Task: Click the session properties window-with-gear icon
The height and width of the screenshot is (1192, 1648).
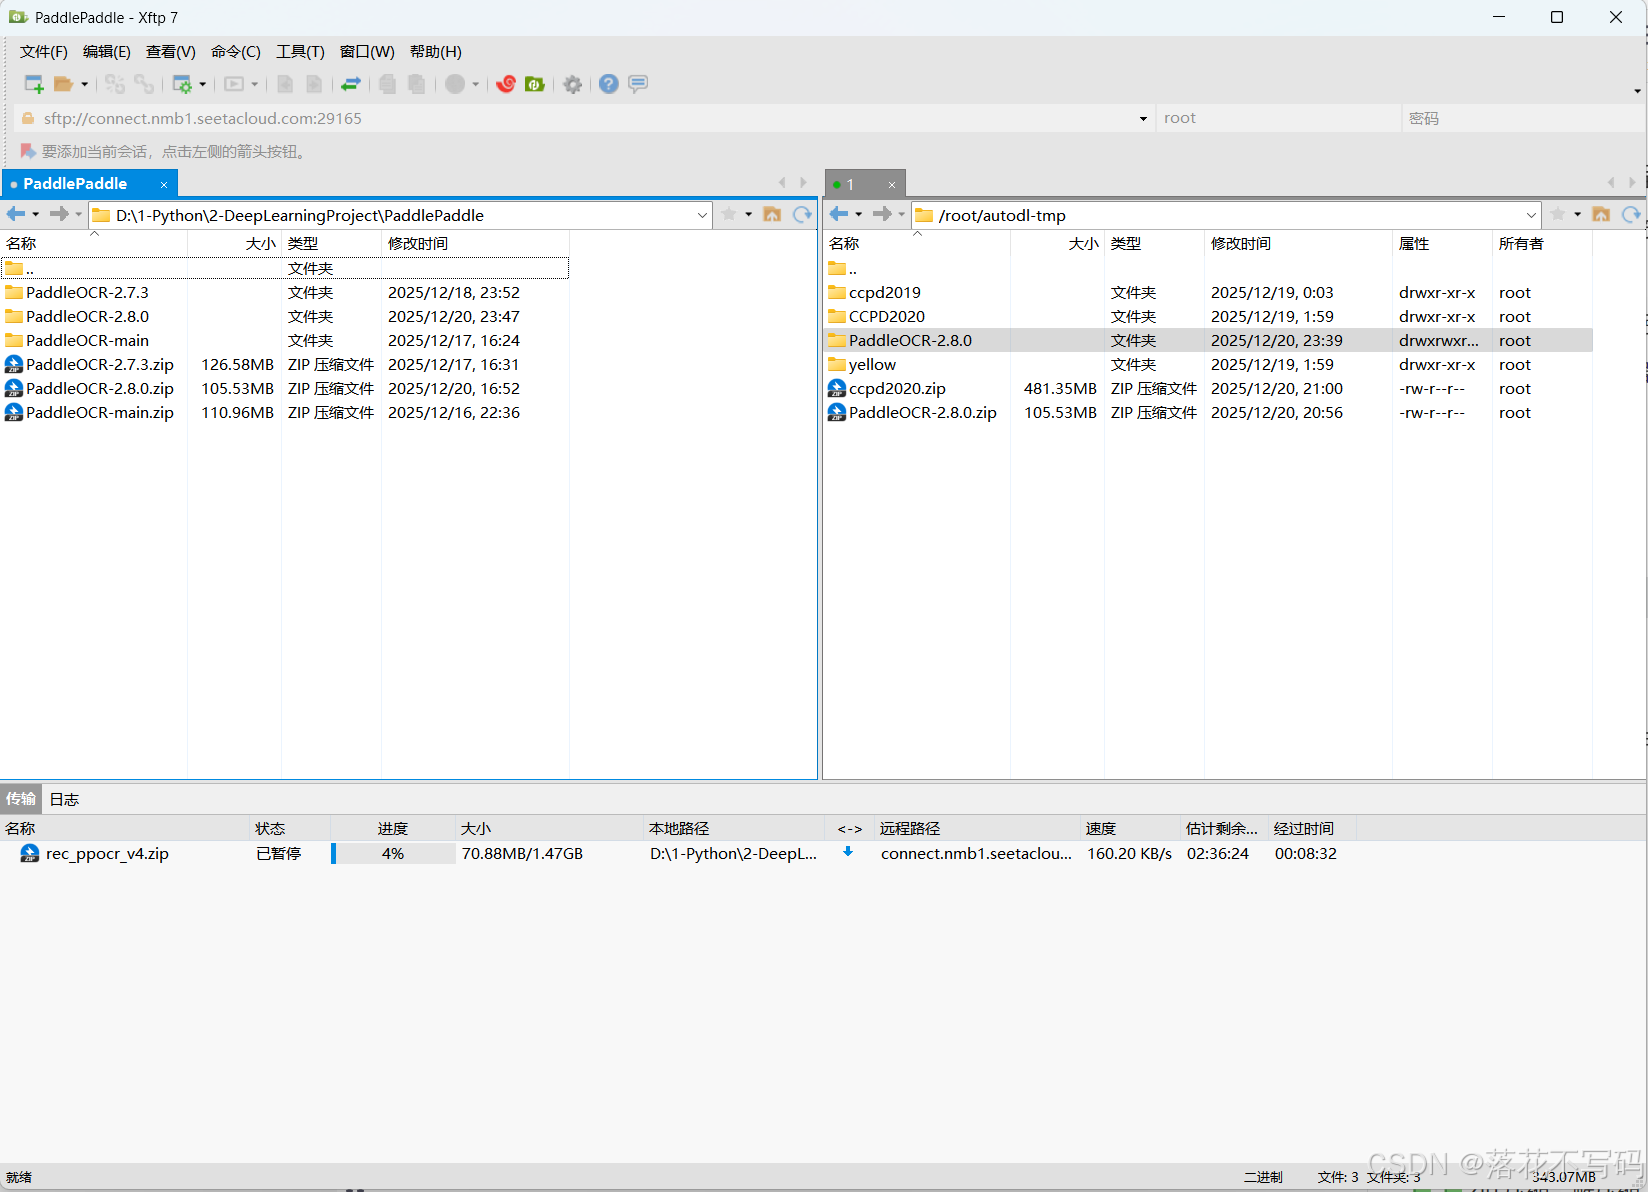Action: coord(182,84)
